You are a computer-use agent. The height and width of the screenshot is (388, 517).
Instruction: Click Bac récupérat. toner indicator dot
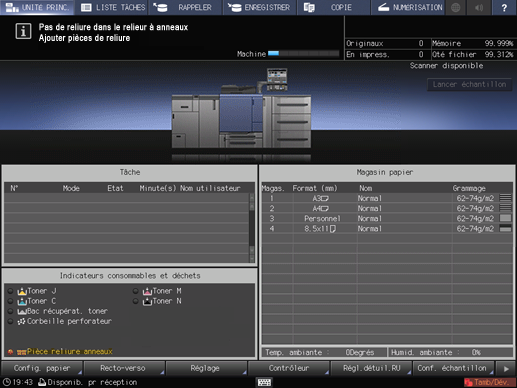[10, 311]
